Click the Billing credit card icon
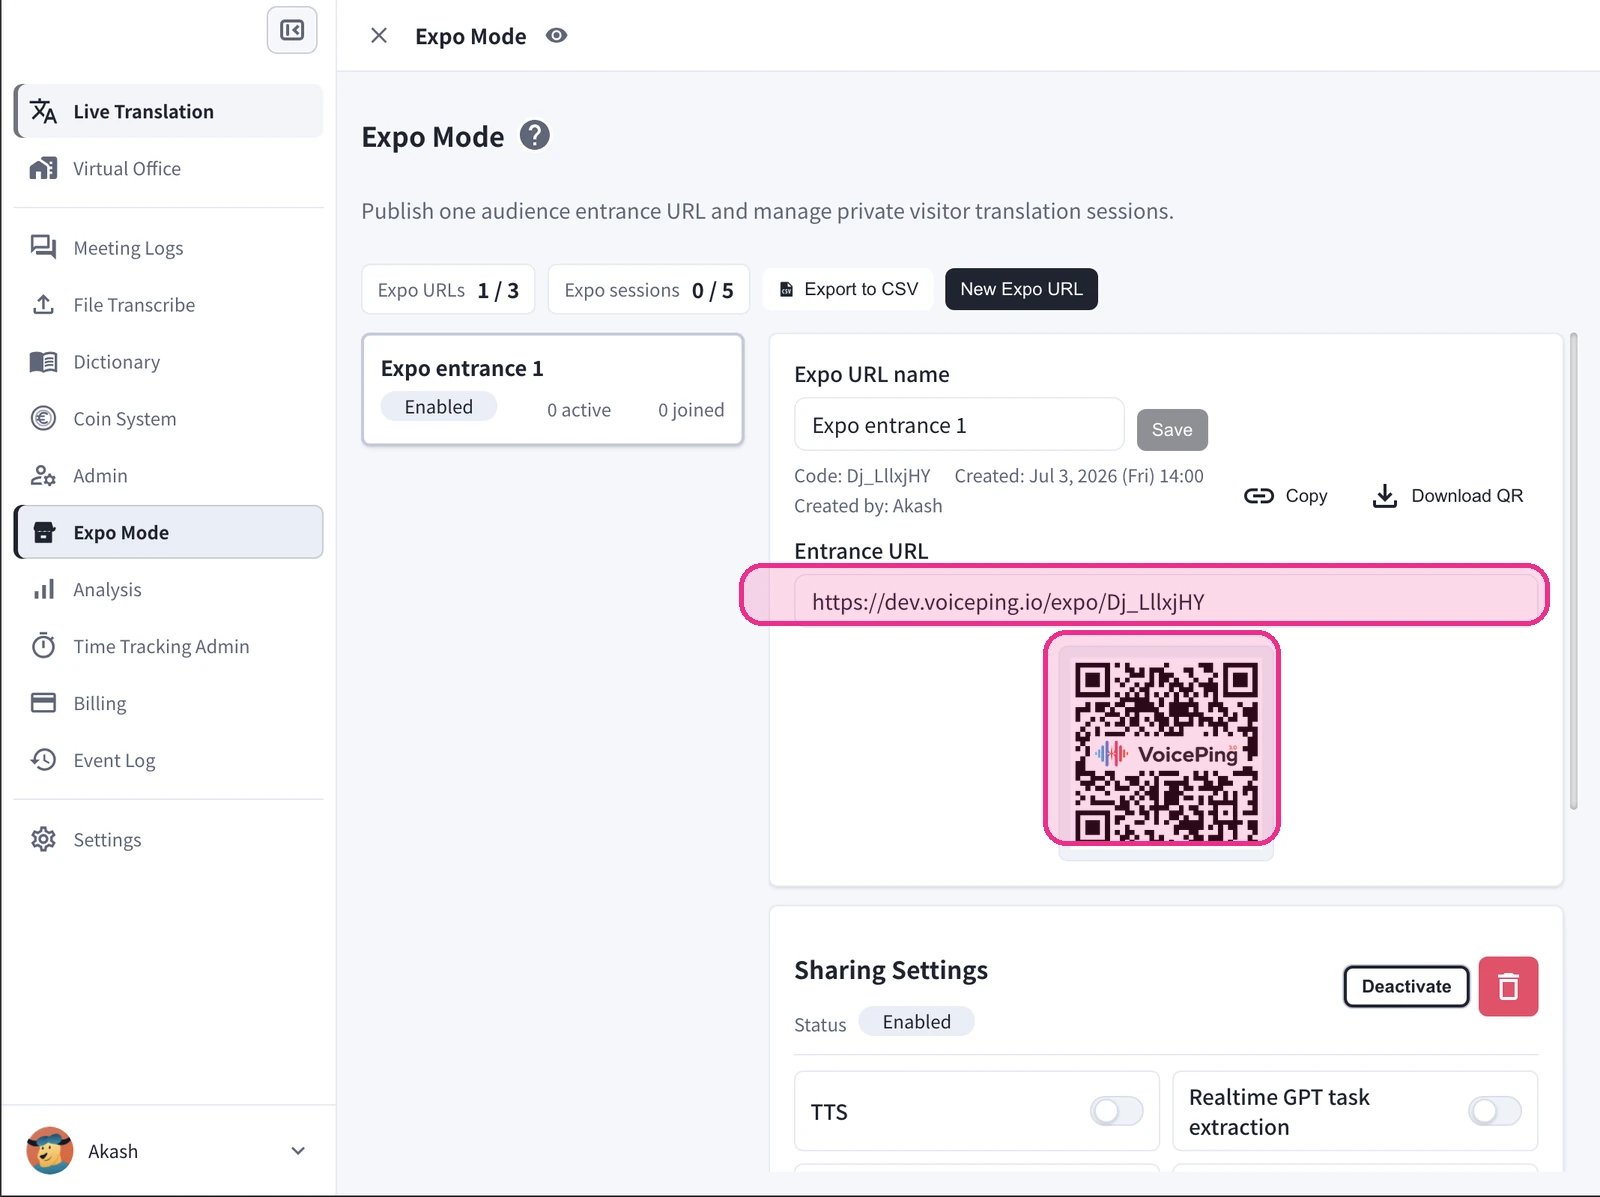Screen dimensions: 1600x1197 pyautogui.click(x=43, y=703)
